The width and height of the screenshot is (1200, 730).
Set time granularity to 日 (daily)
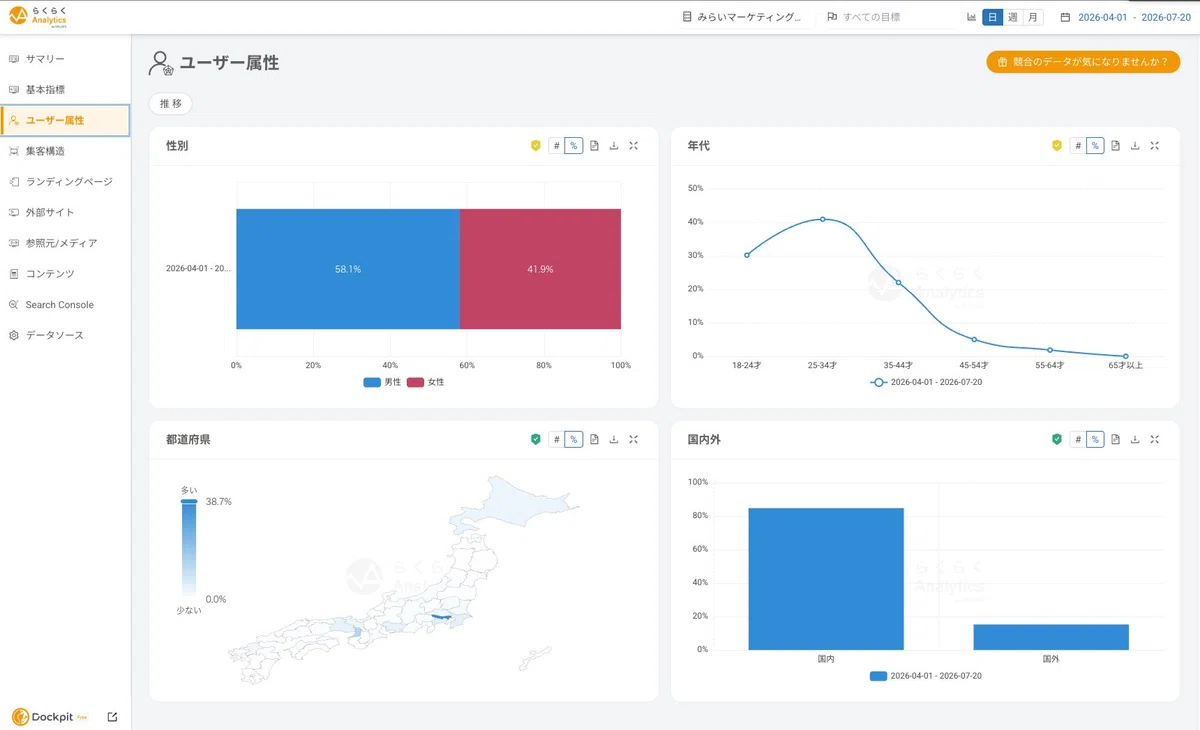[x=993, y=17]
